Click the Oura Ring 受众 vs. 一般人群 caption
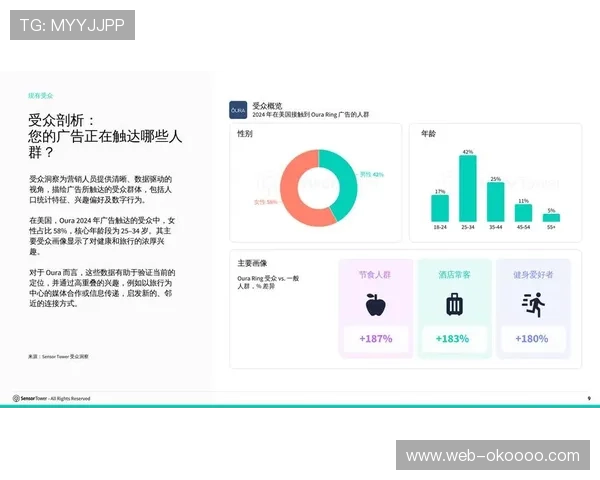 pyautogui.click(x=268, y=282)
